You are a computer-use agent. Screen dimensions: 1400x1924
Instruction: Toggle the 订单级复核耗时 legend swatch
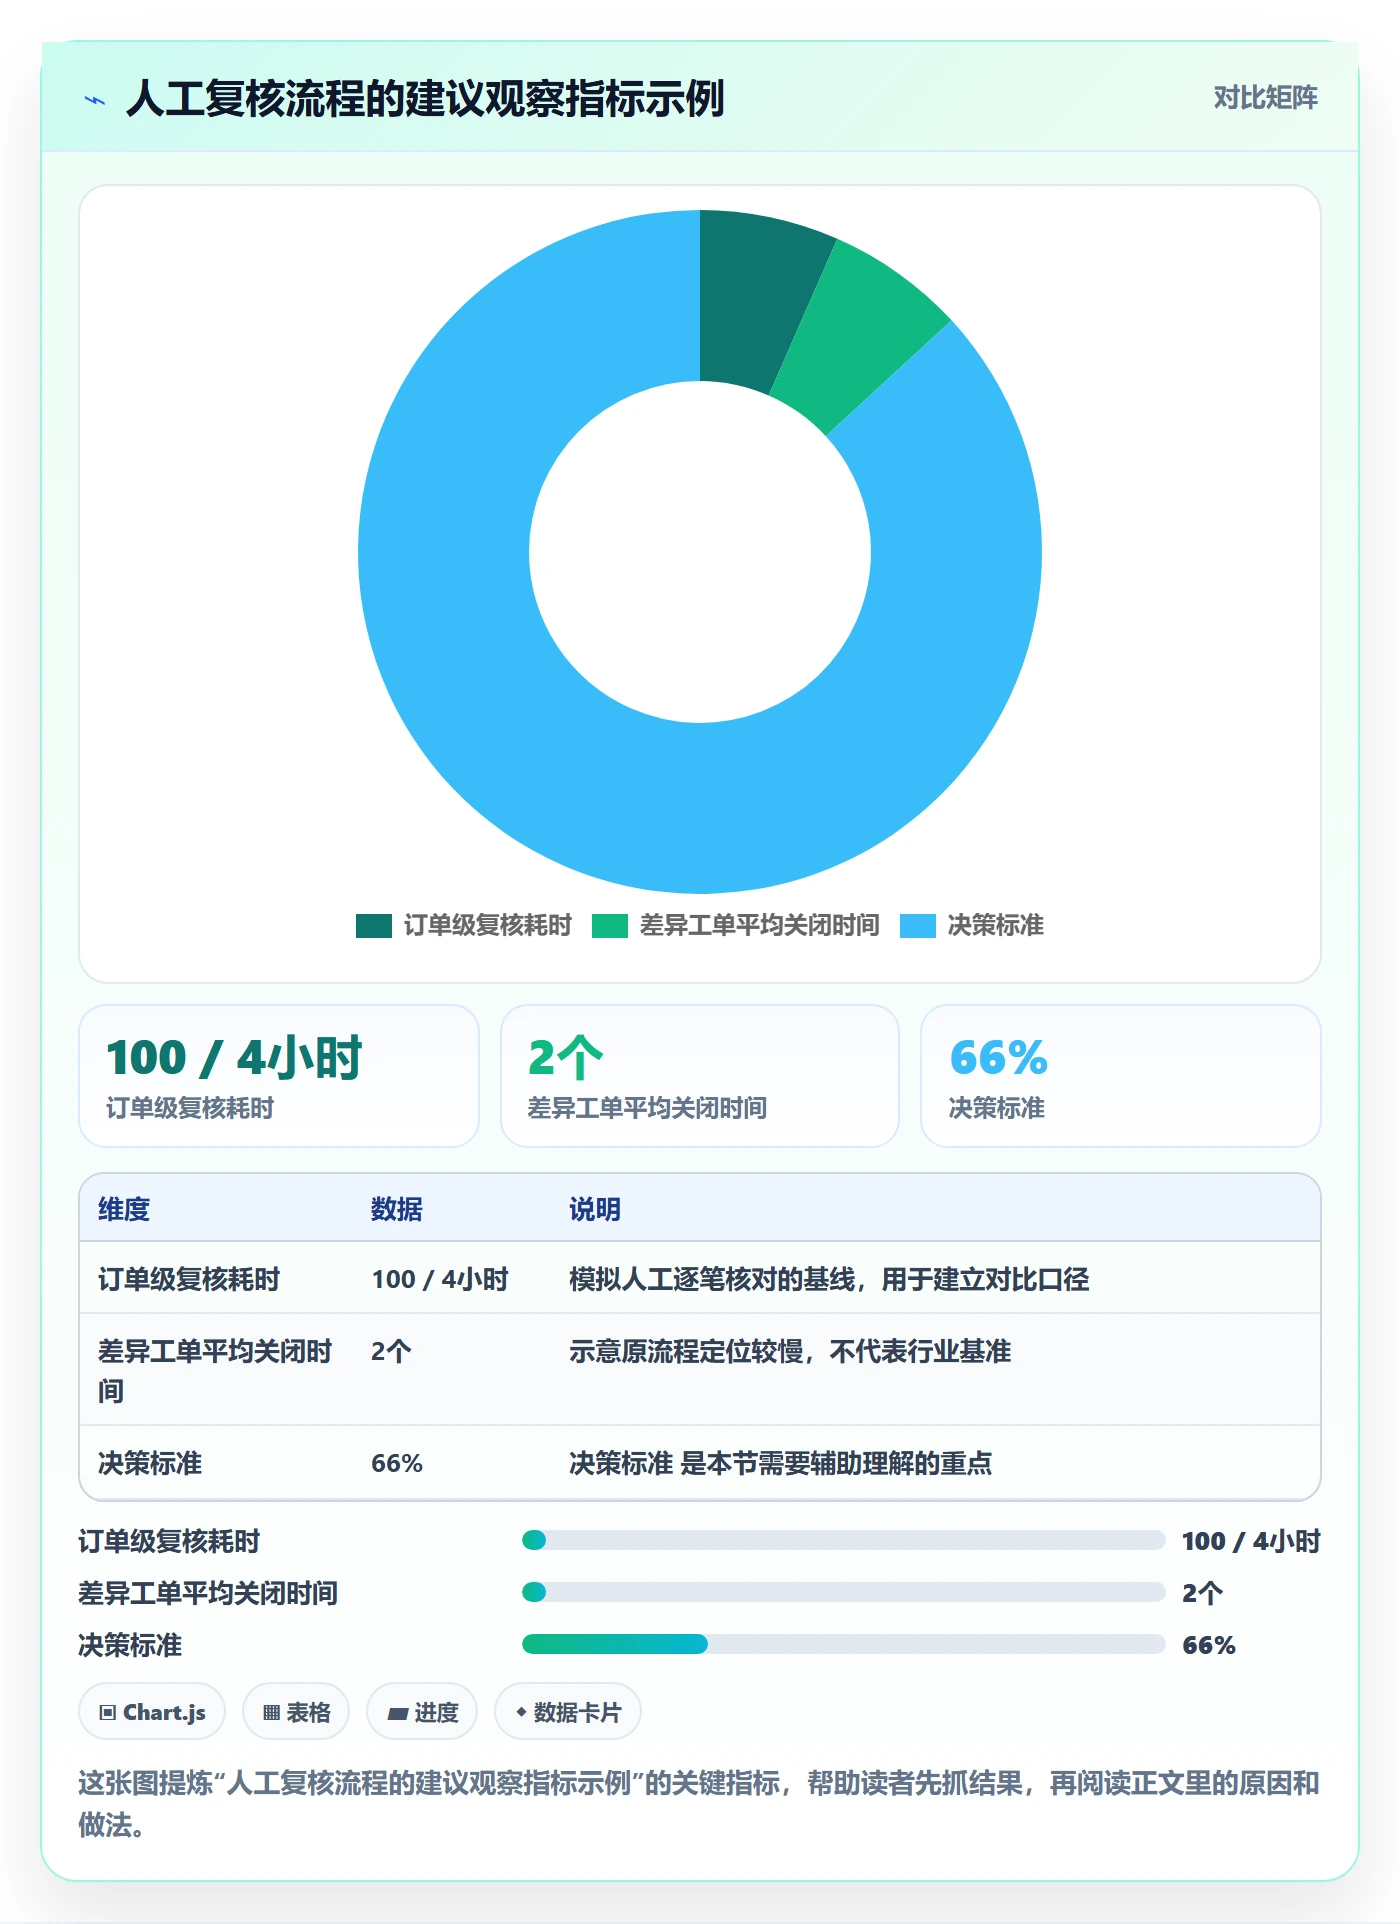(373, 925)
